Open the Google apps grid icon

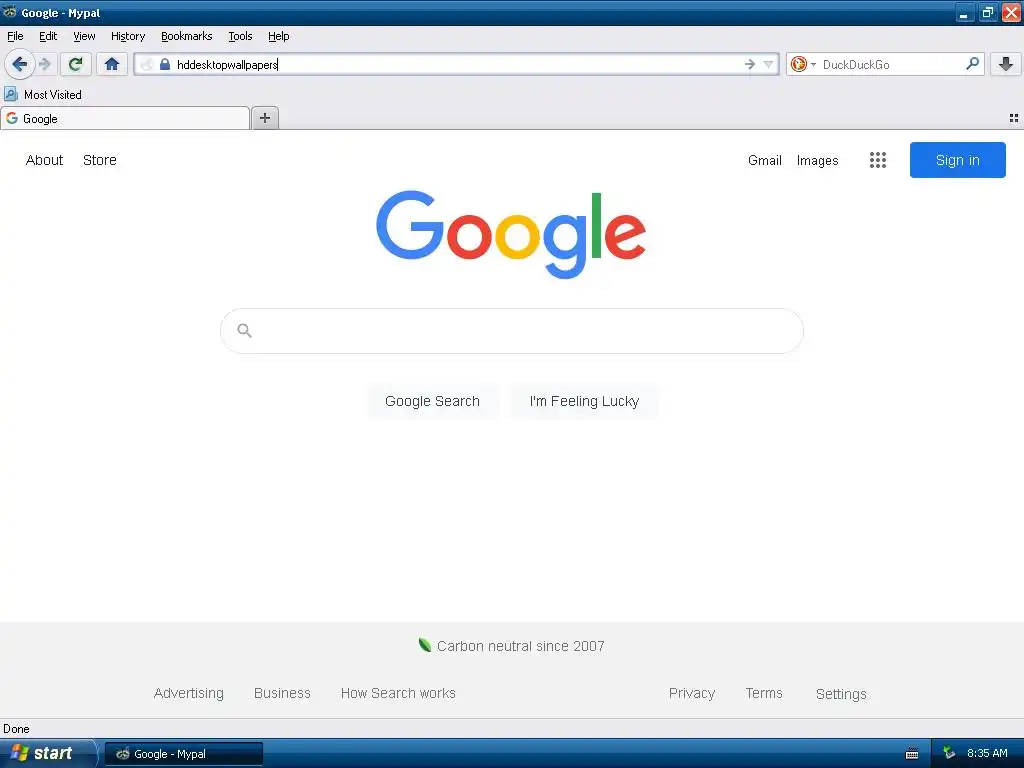[878, 160]
